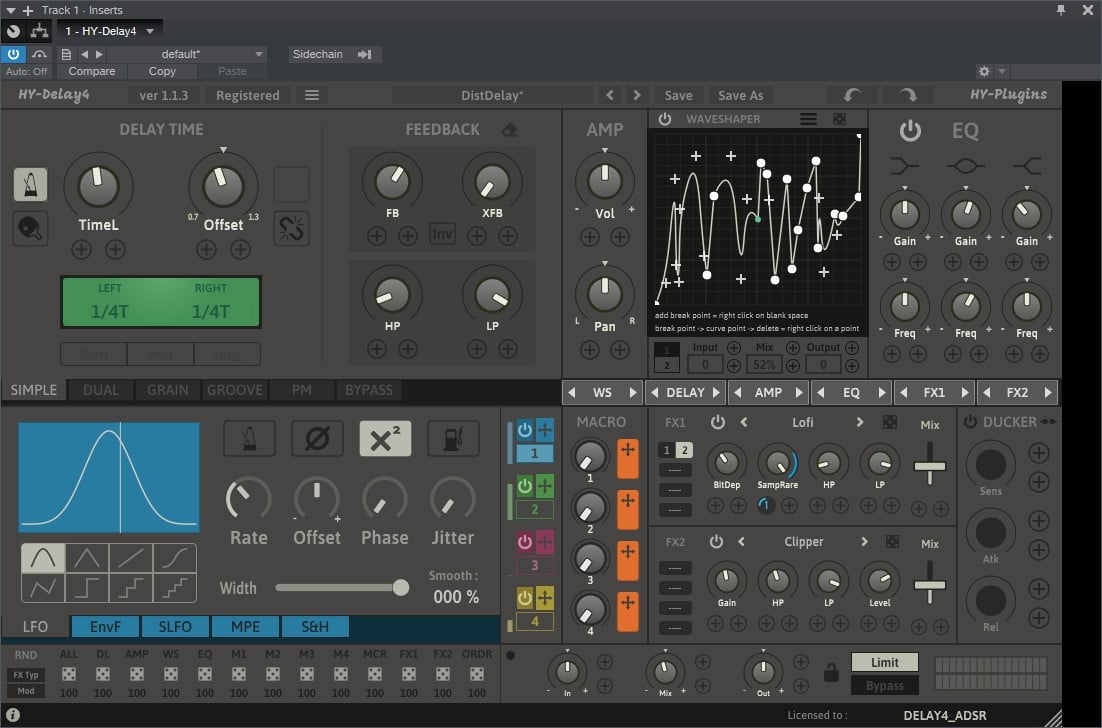This screenshot has height=728, width=1102.
Task: Toggle the Waveshaper power button
Action: pos(665,119)
